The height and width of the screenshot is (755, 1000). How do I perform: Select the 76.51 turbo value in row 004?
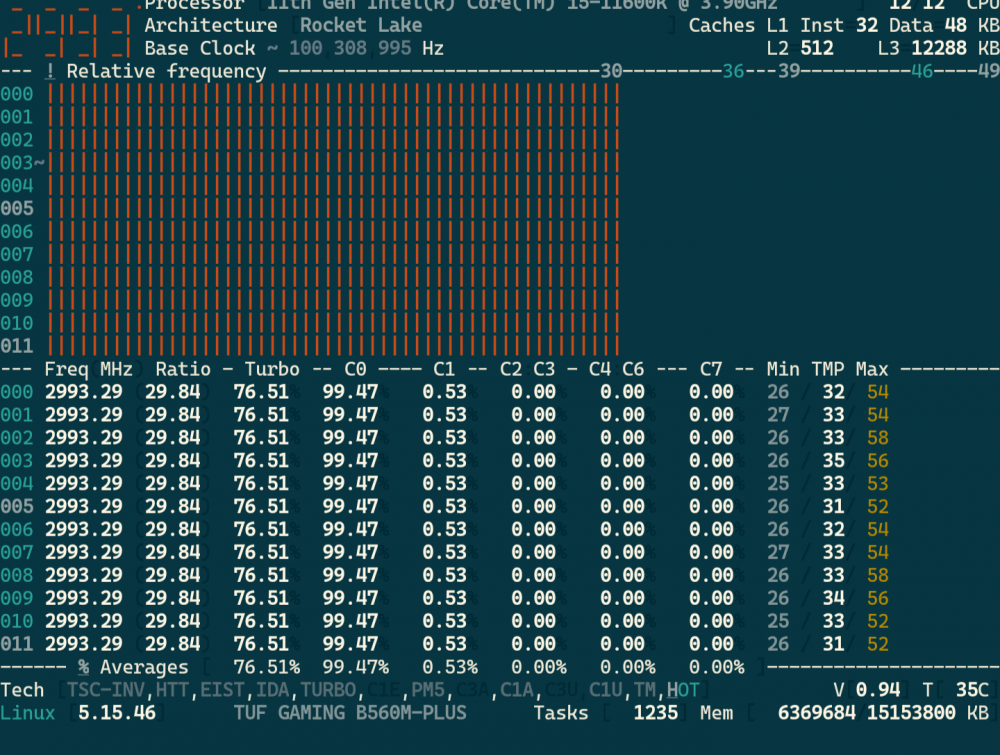point(261,484)
